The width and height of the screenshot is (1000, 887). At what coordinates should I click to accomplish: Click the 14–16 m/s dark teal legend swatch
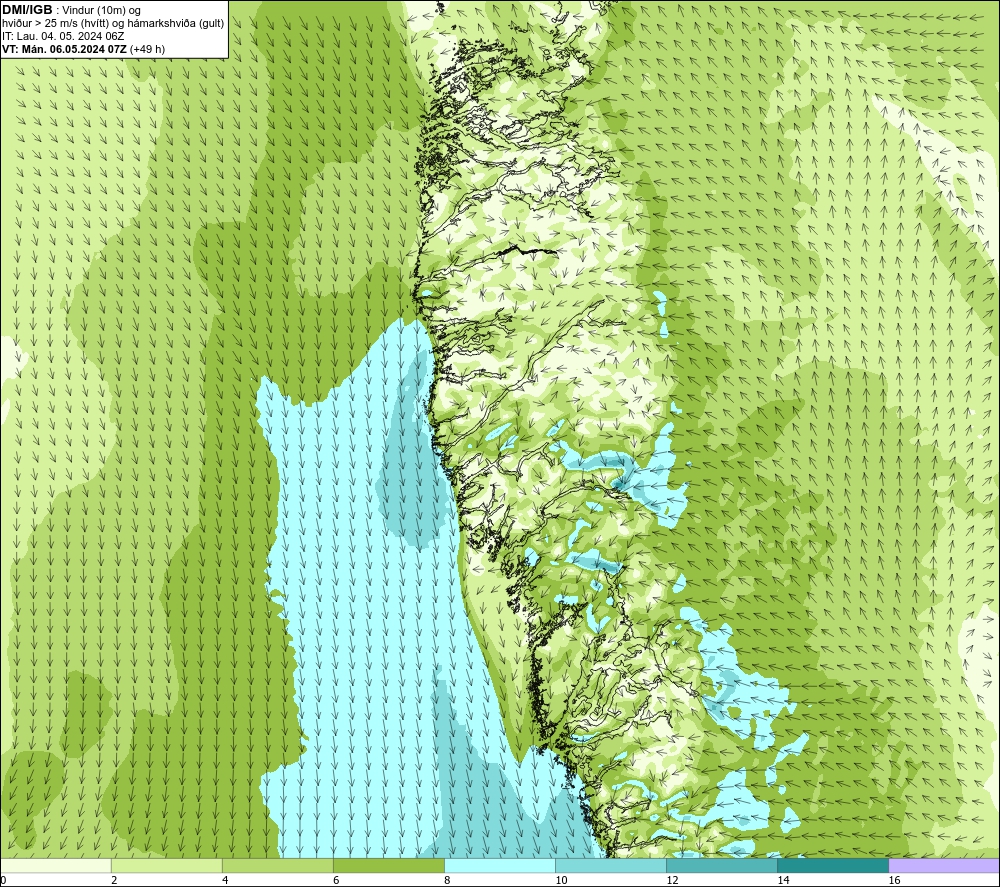(833, 865)
